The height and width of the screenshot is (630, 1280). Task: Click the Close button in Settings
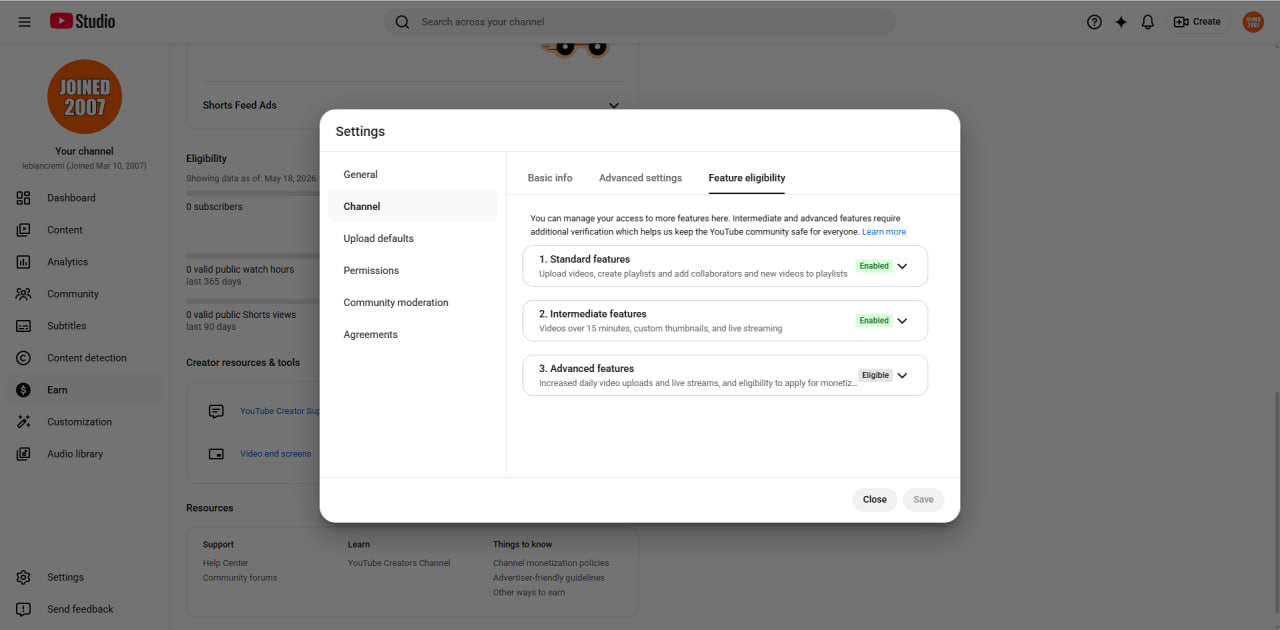pos(875,500)
